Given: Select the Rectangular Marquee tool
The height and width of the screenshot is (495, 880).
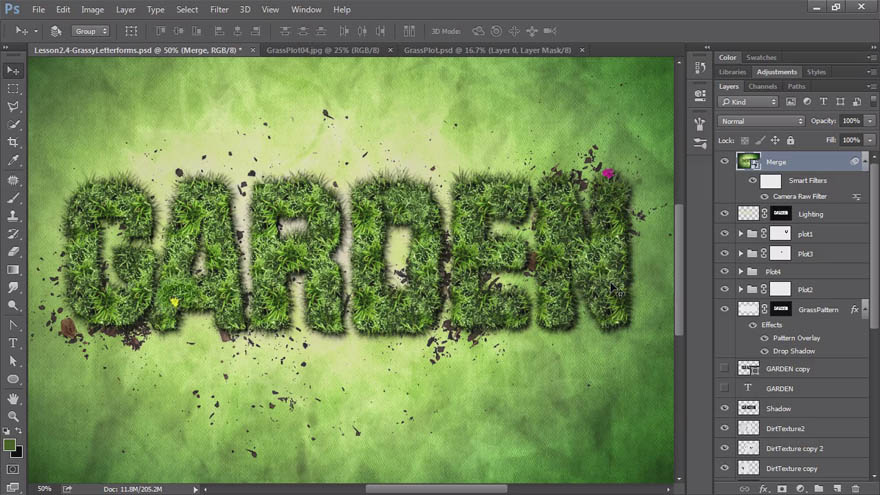Looking at the screenshot, I should click(x=13, y=89).
